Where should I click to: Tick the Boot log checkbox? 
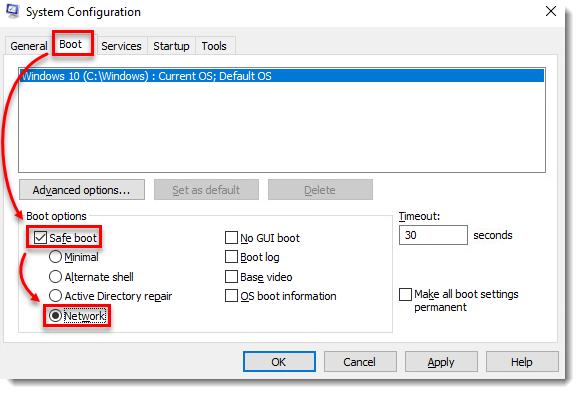(231, 257)
